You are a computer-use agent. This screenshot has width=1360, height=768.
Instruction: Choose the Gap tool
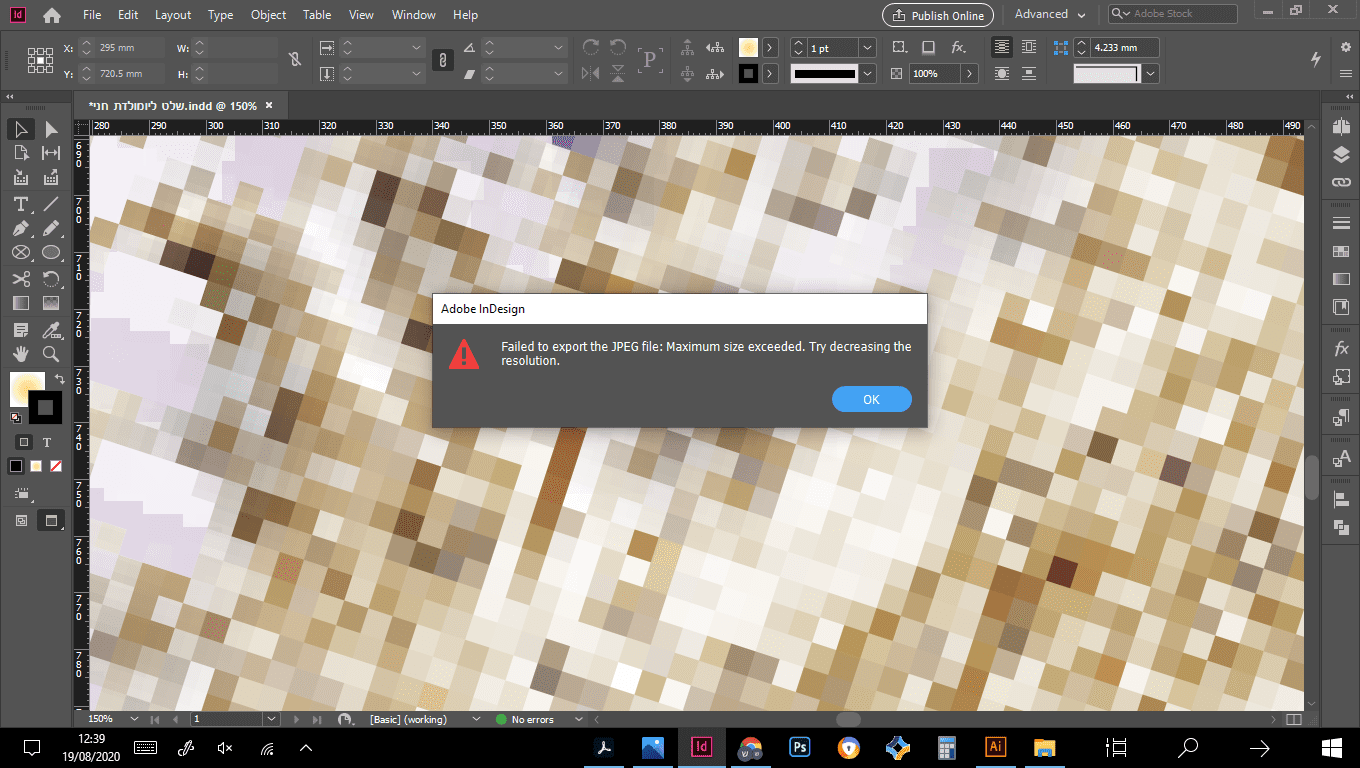51,153
